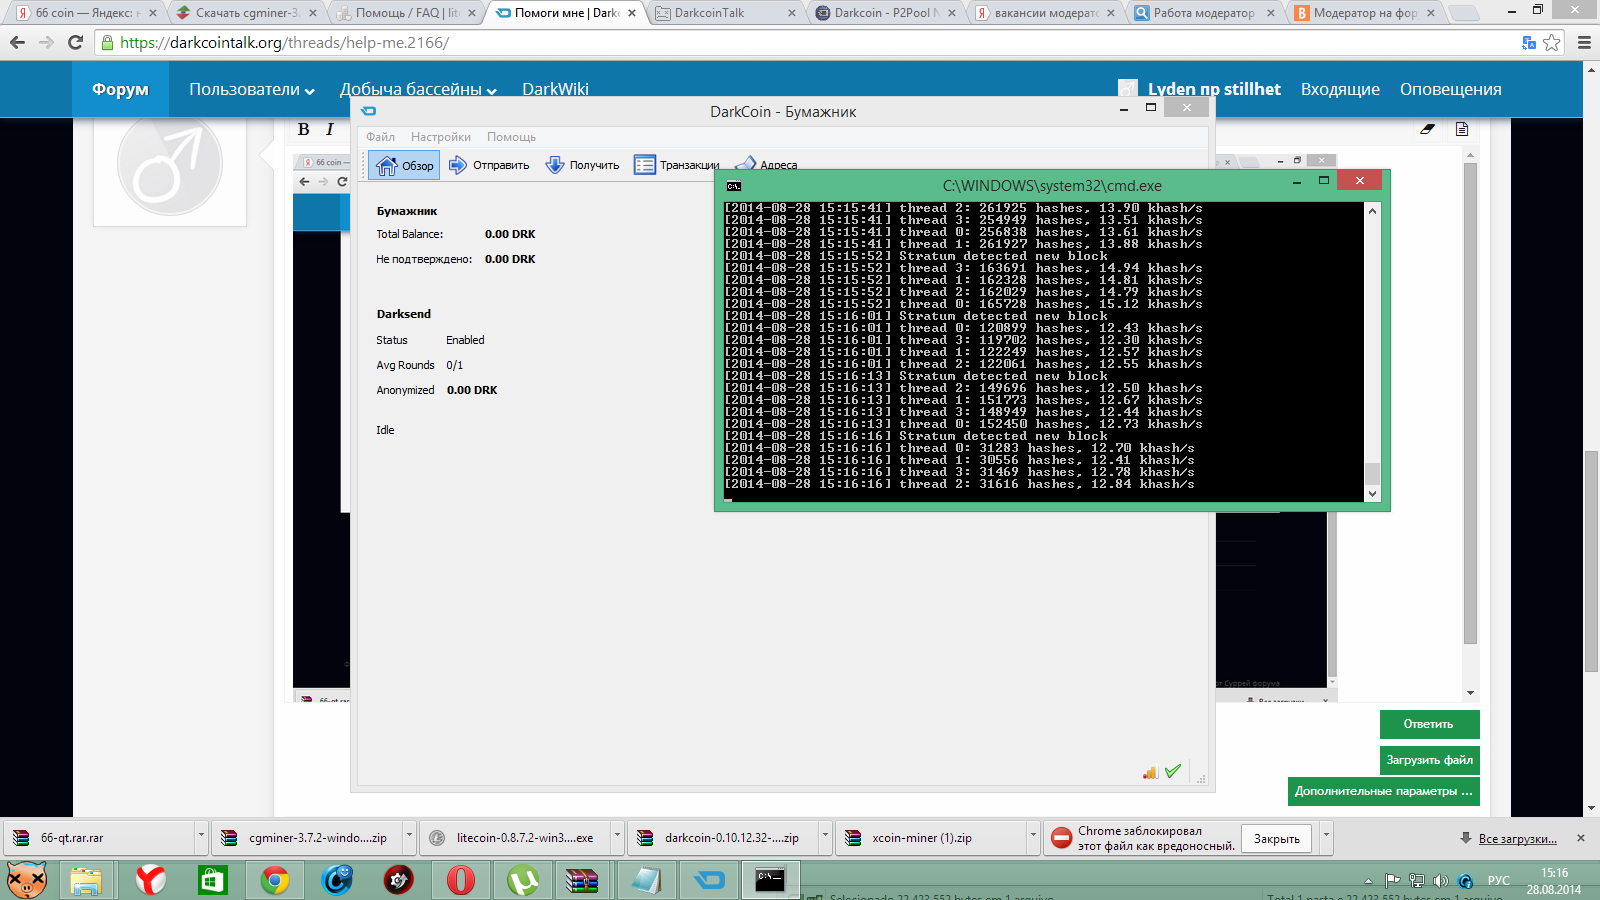
Task: Open dropdown arrow for 66-qt.rar.rar download
Action: (x=200, y=837)
